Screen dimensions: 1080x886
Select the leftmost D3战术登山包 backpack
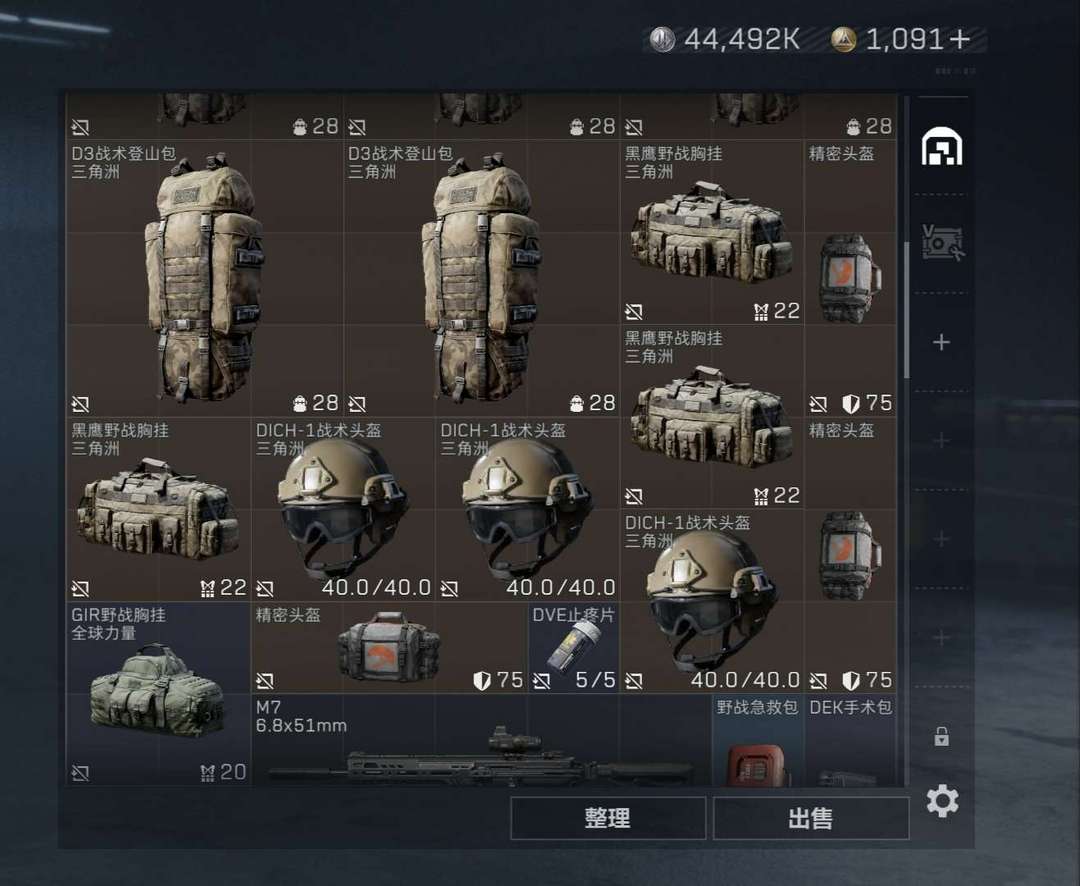(x=205, y=278)
